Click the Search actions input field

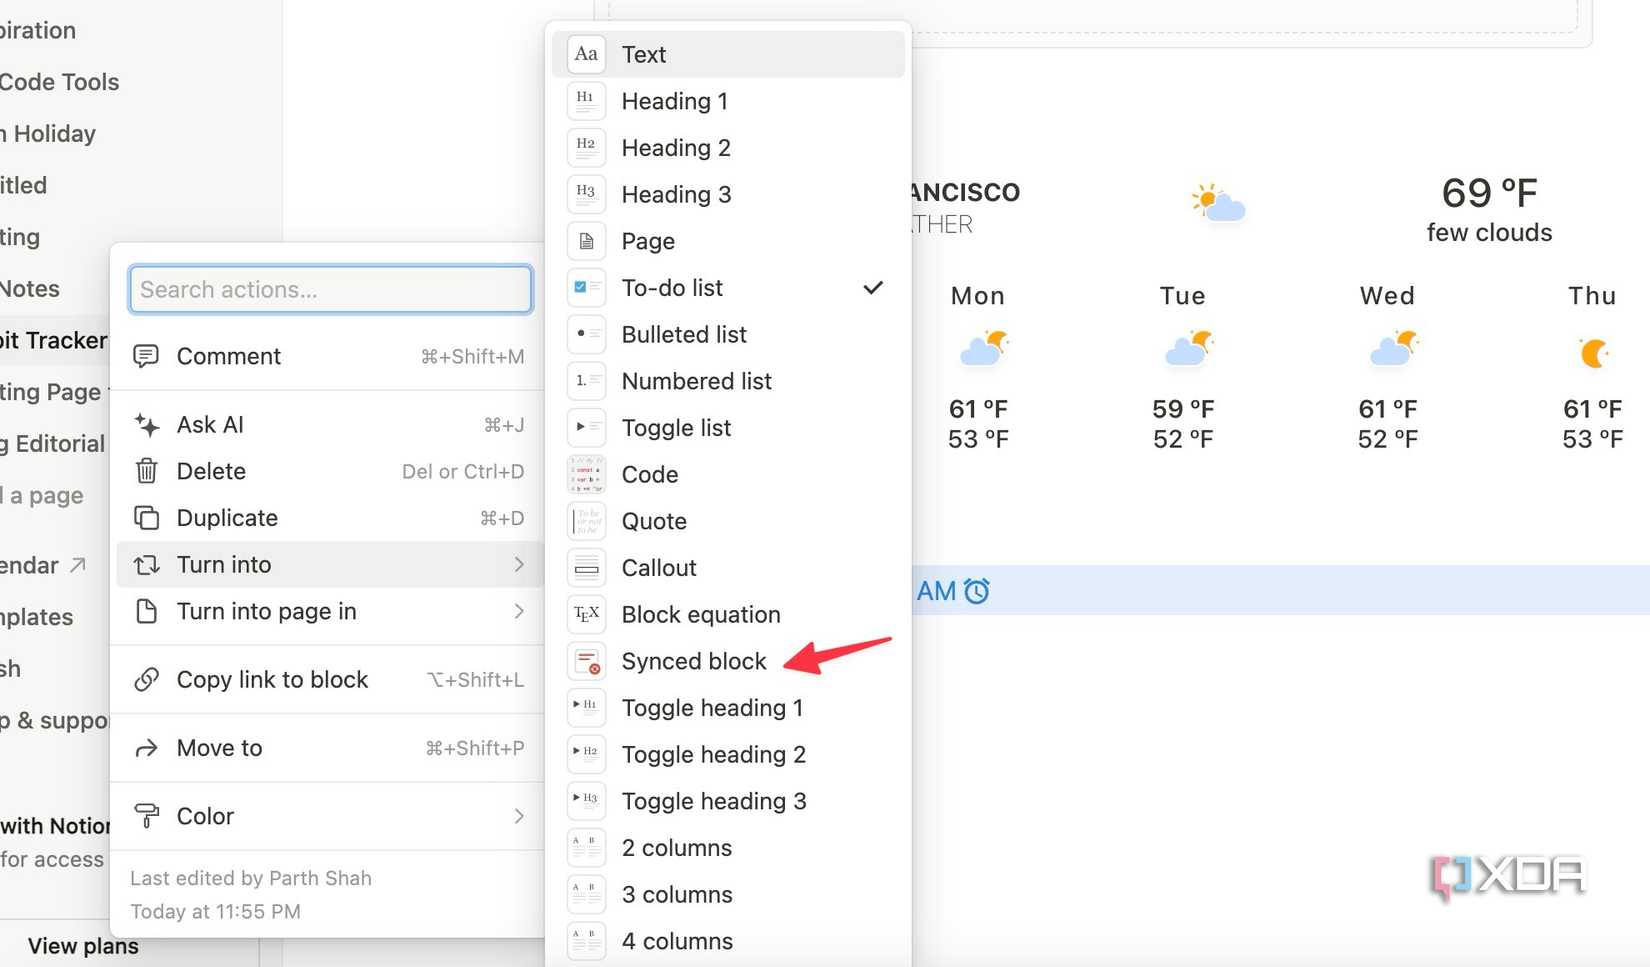[x=330, y=289]
